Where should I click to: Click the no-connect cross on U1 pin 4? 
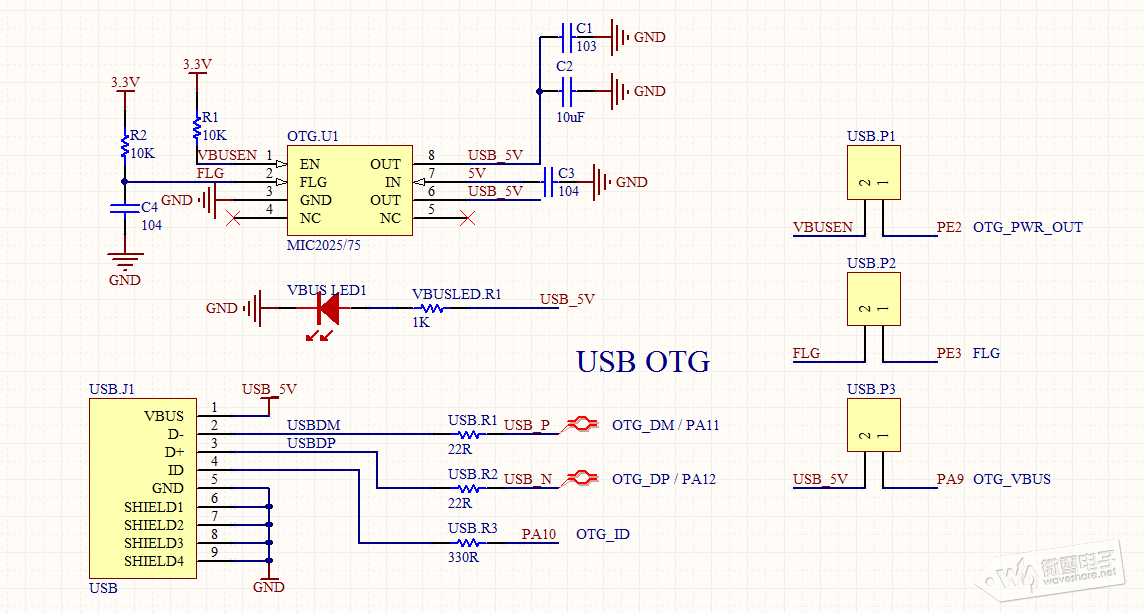tap(233, 217)
